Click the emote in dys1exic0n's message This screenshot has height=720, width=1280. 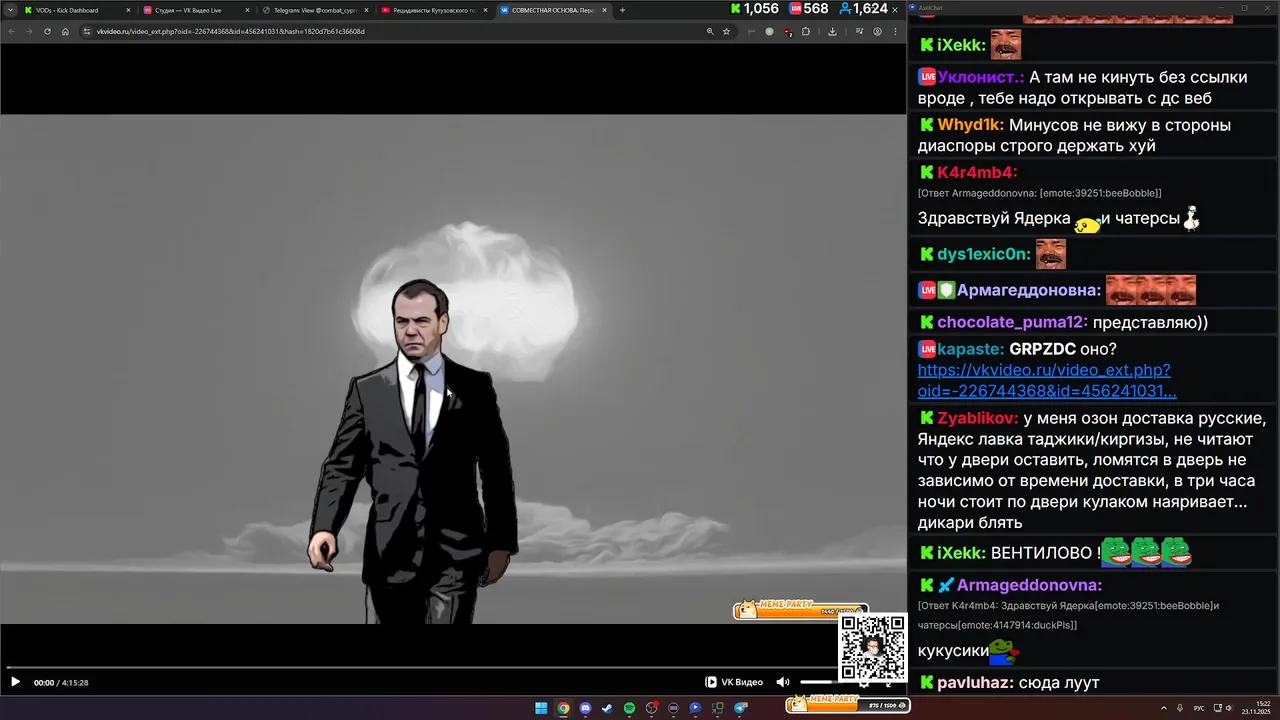pyautogui.click(x=1050, y=254)
